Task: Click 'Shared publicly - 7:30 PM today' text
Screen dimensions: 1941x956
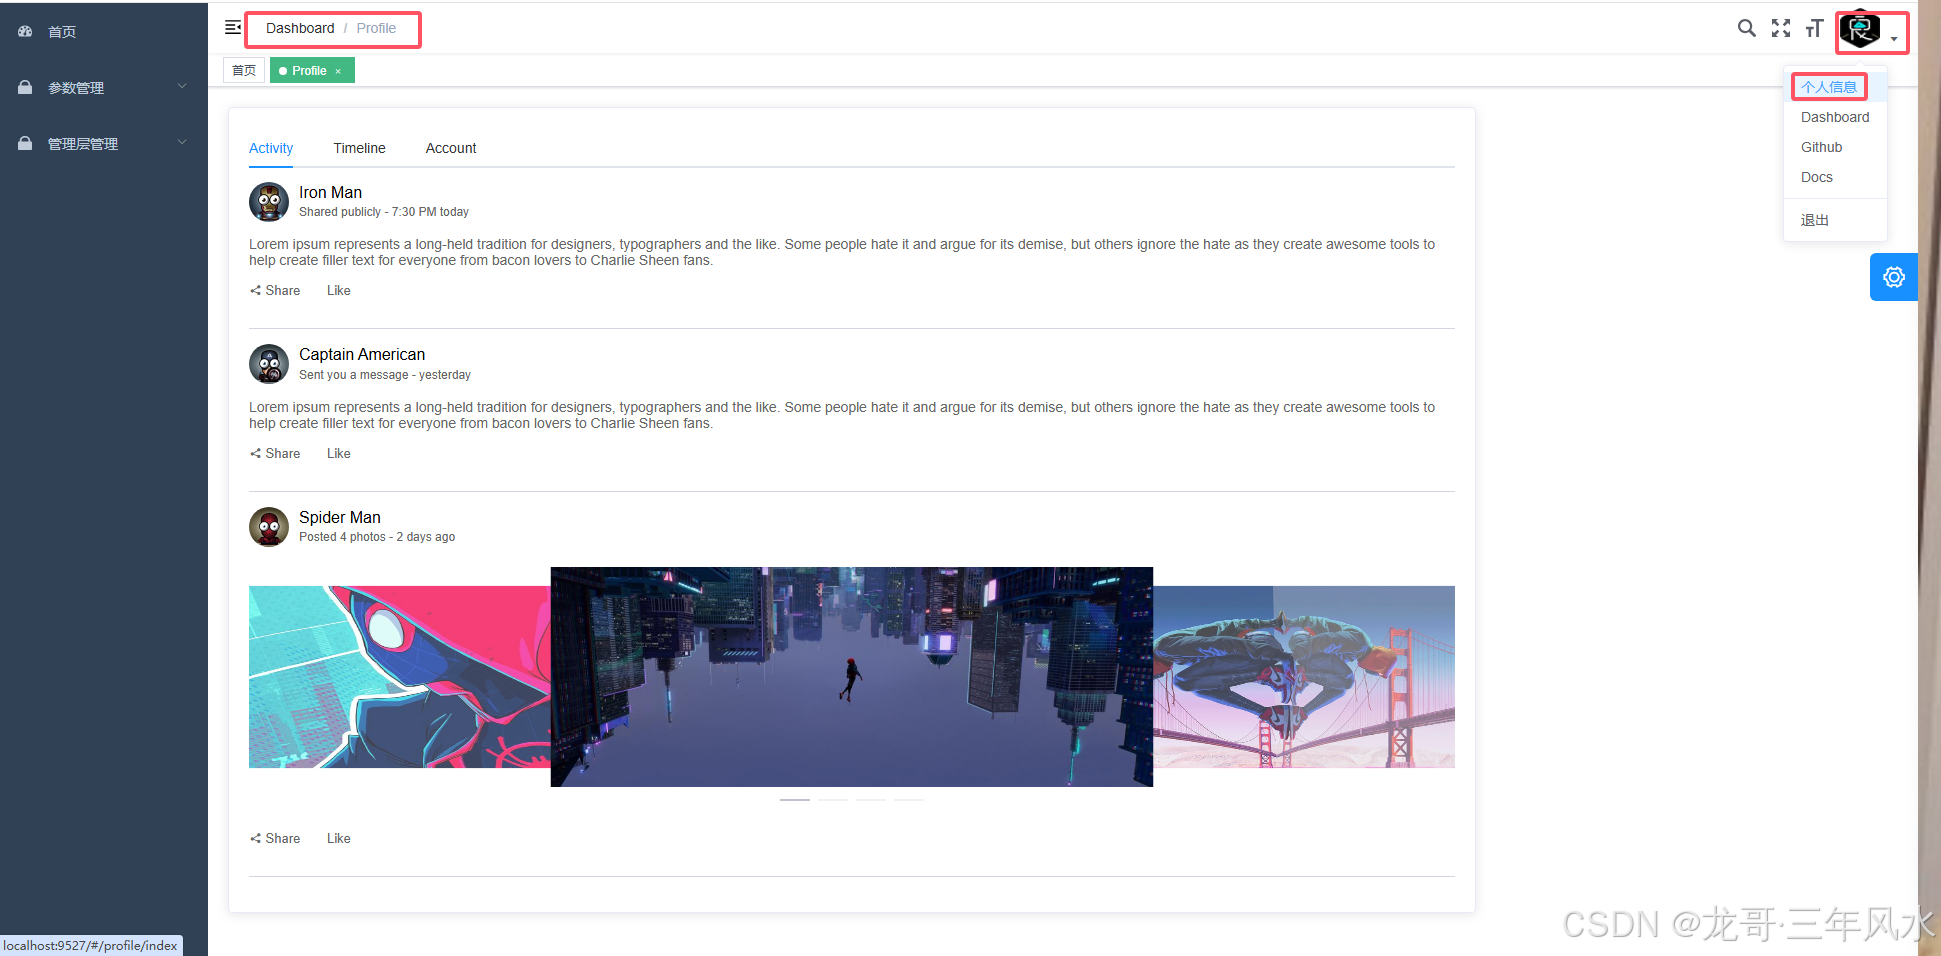Action: (x=384, y=212)
